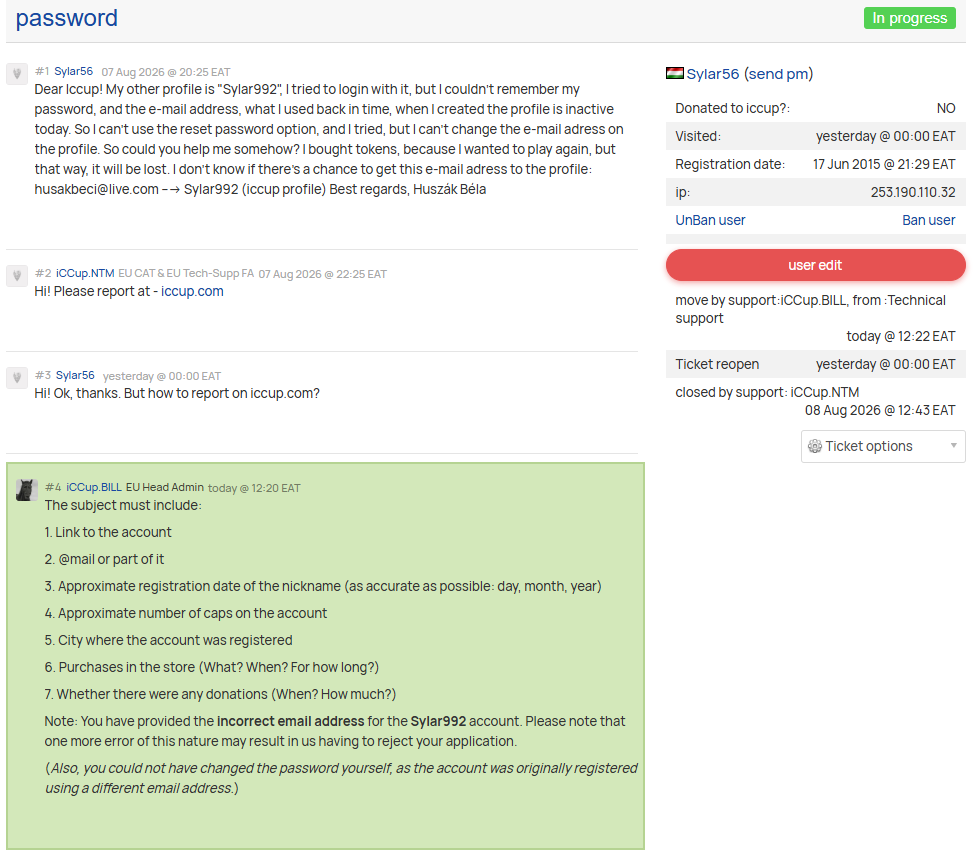Click the red user edit button
973x853 pixels.
click(815, 266)
